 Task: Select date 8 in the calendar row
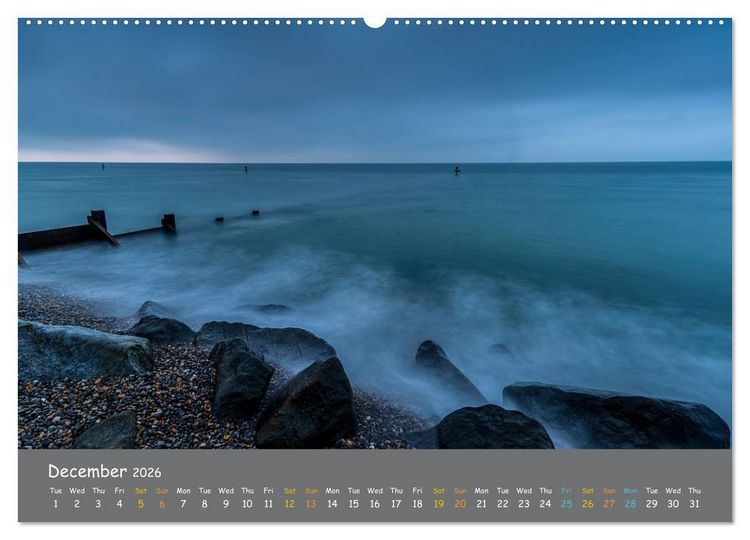(204, 504)
